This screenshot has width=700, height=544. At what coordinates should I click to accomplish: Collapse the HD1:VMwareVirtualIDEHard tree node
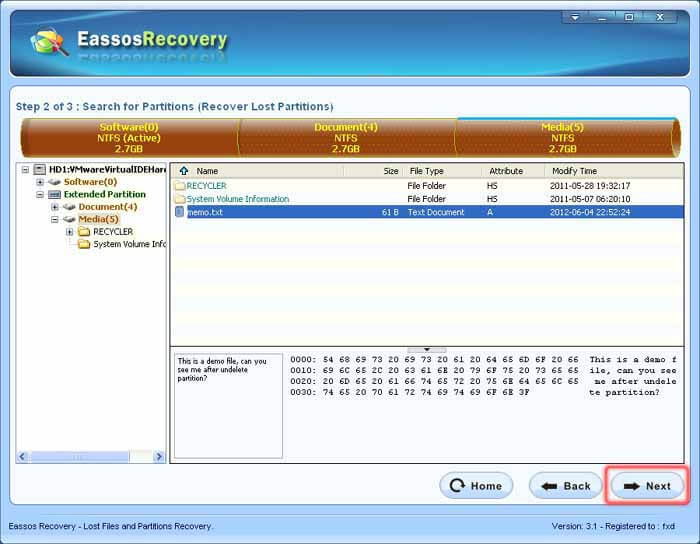(25, 170)
